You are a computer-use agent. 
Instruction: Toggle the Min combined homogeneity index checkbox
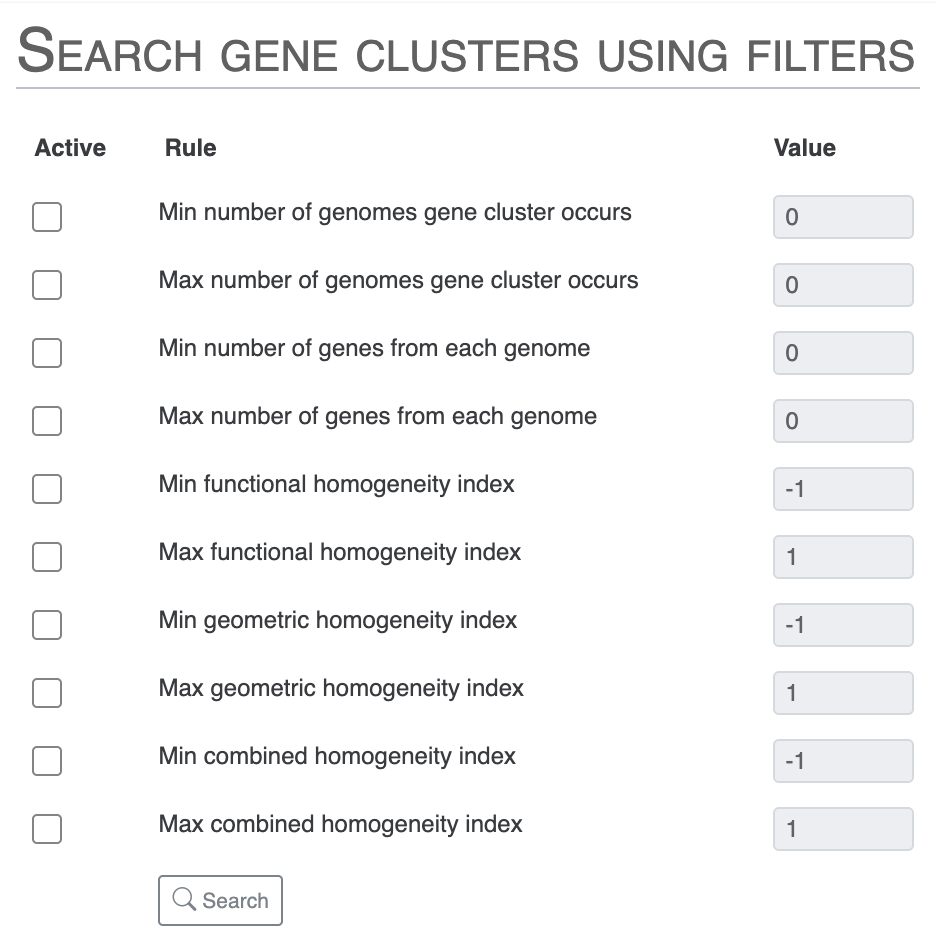[46, 760]
